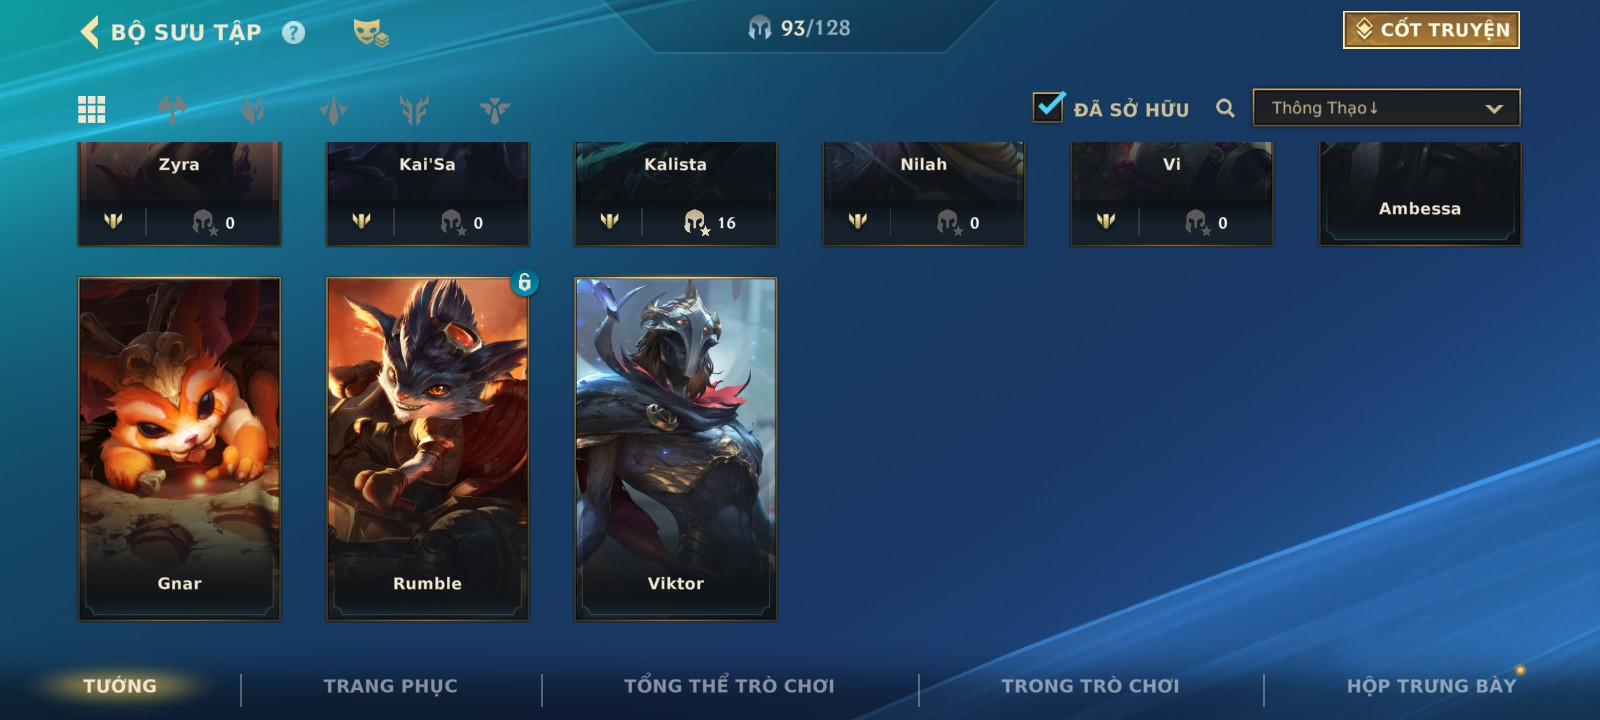Open the Gnar champion card
Image resolution: width=1600 pixels, height=720 pixels.
[180, 449]
